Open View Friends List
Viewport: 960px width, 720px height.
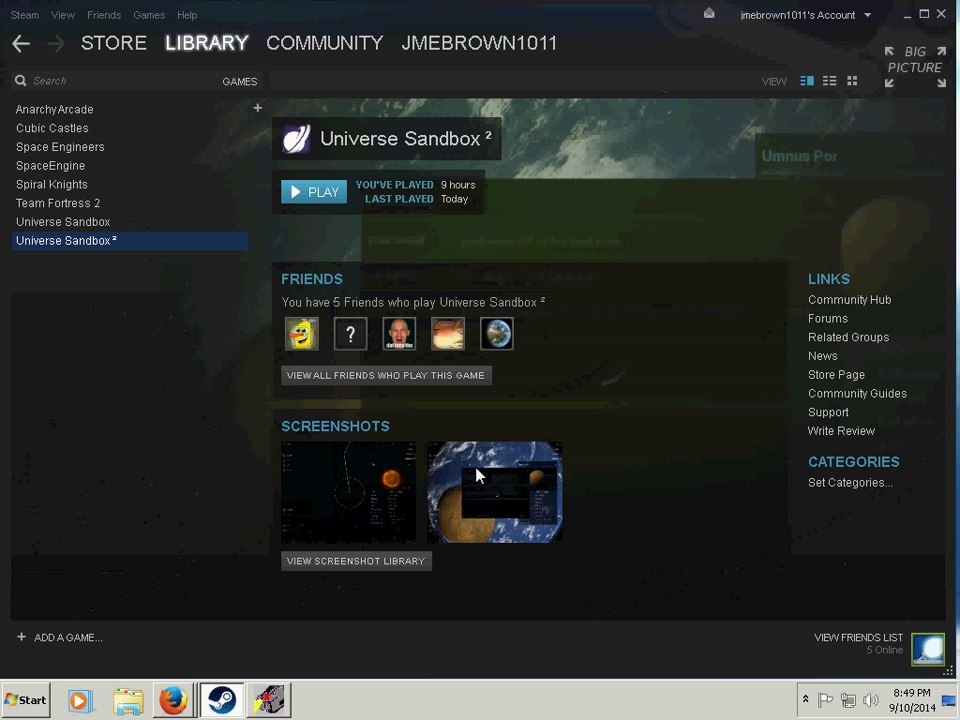[x=858, y=637]
